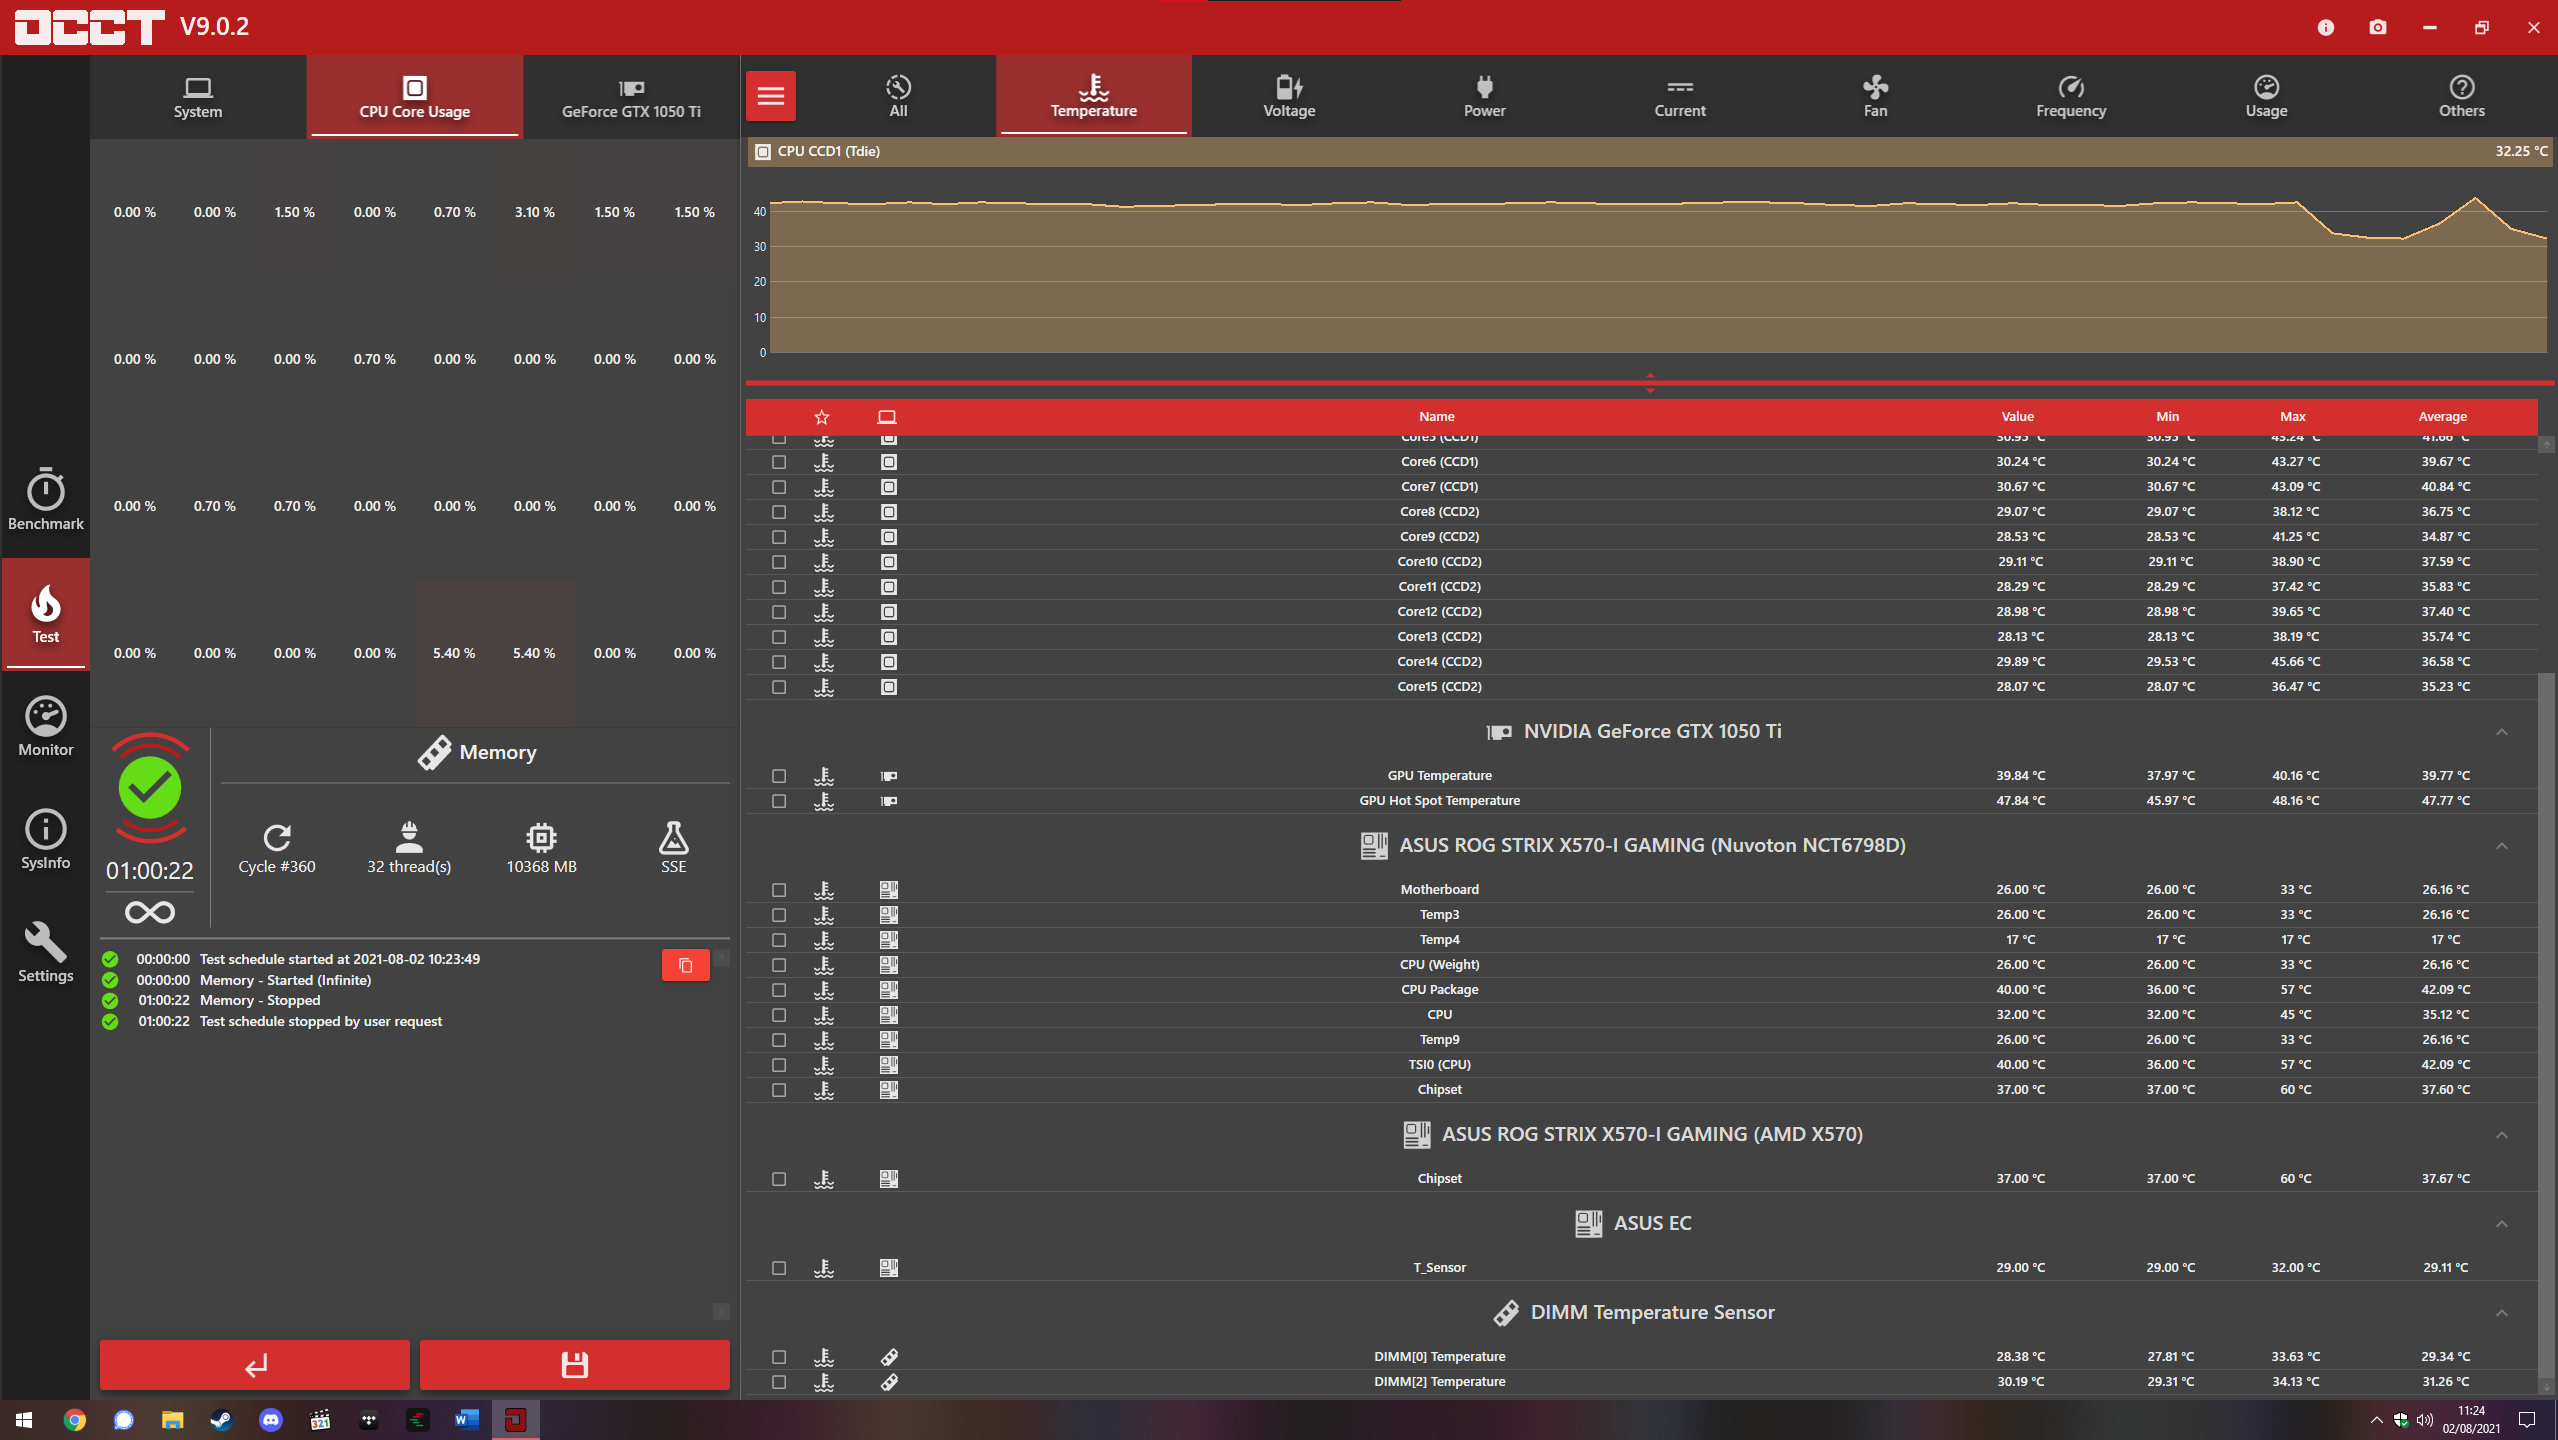Open the Benchmark section in sidebar

click(x=45, y=500)
